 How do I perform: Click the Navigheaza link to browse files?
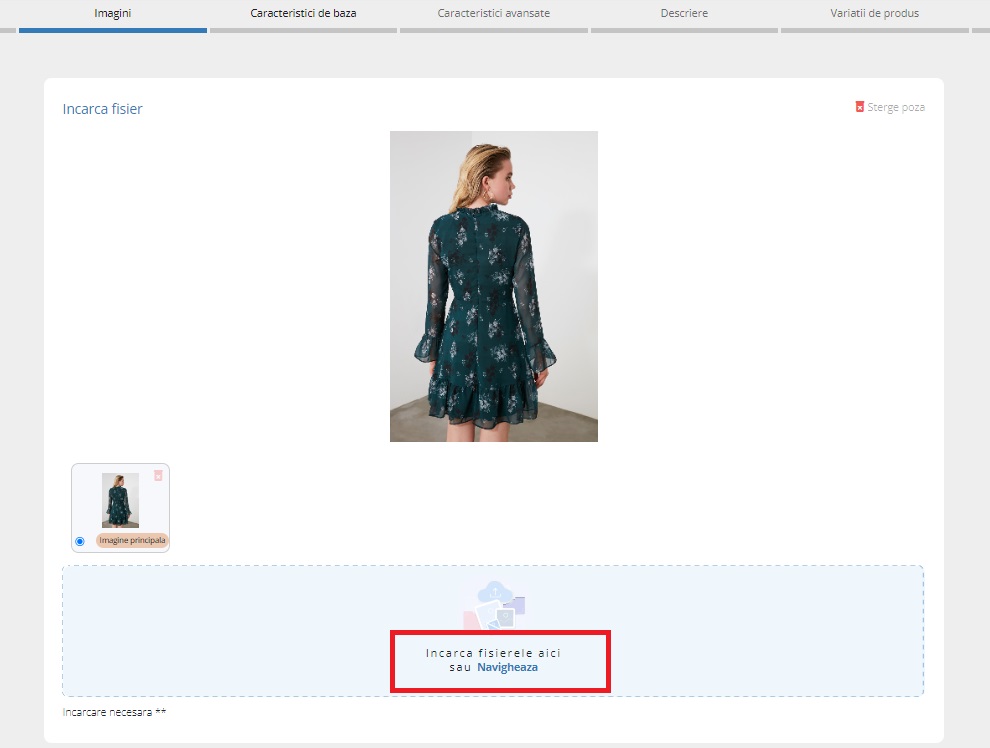(507, 667)
